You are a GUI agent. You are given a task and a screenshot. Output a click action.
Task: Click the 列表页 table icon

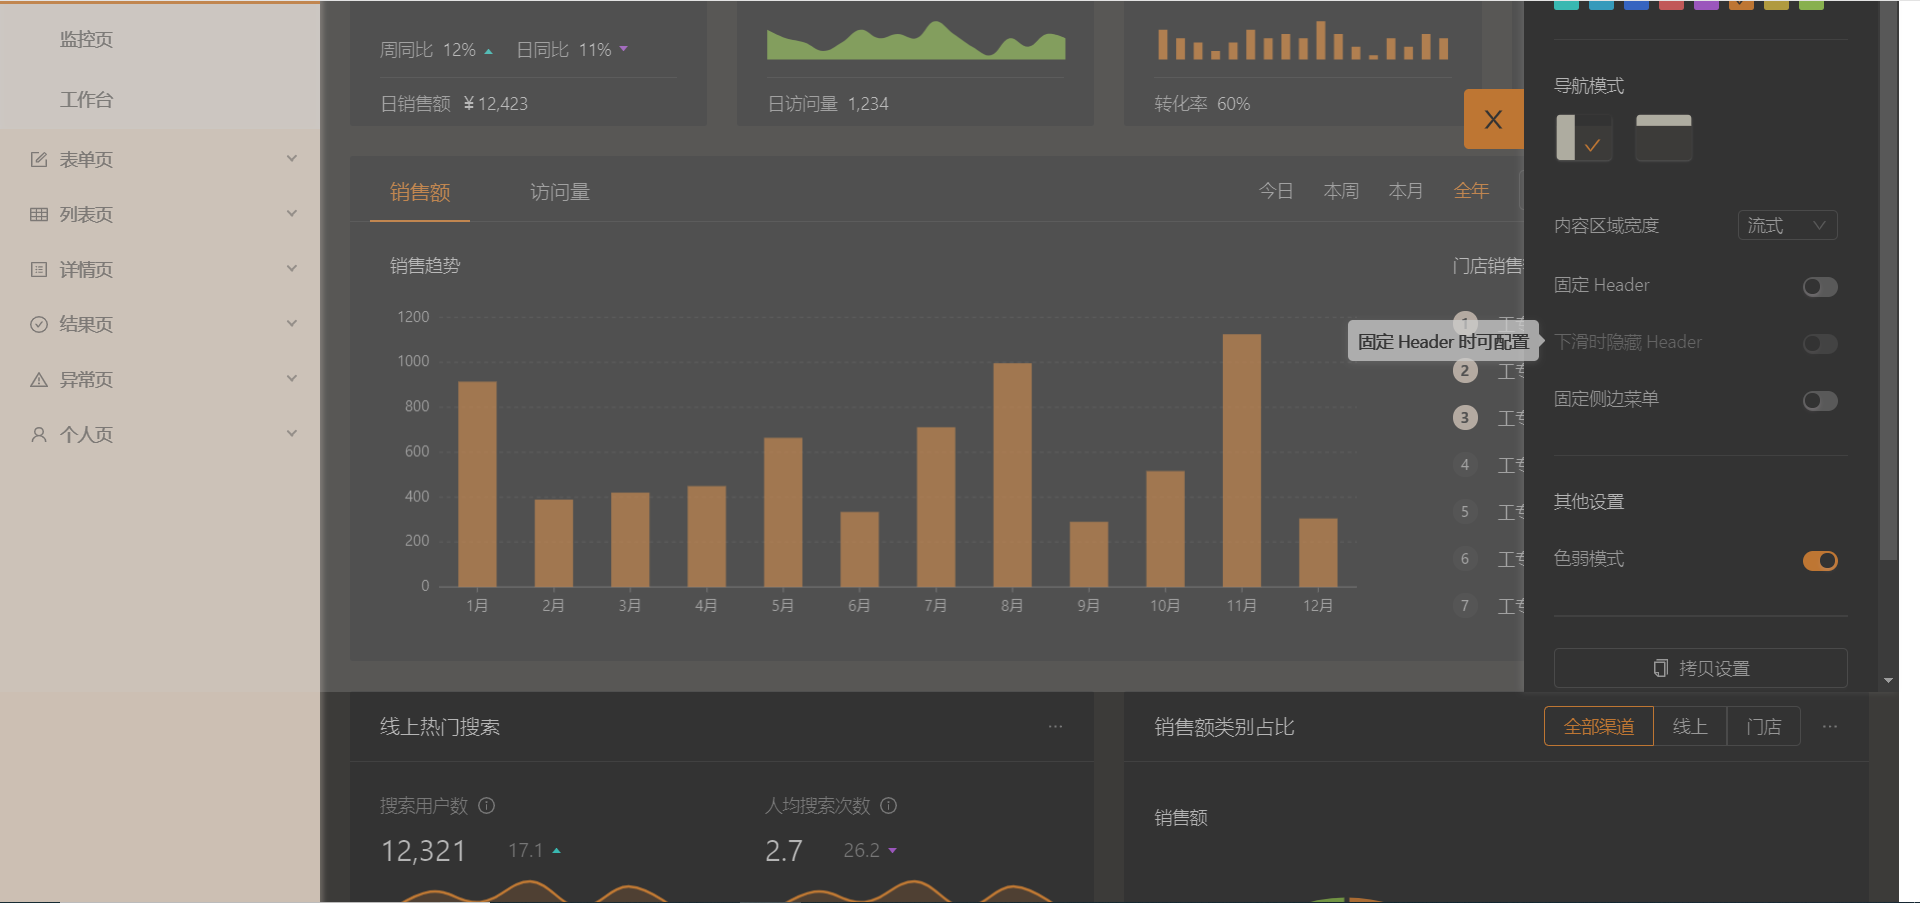click(x=39, y=213)
